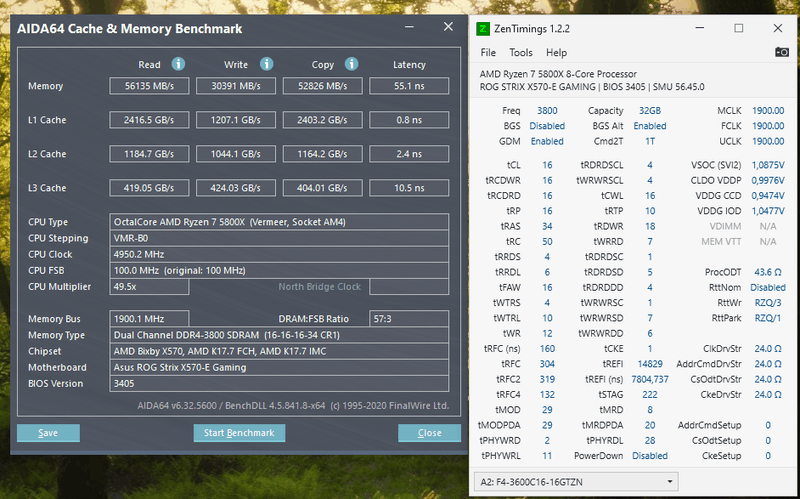Open the Tools menu in ZenTimings
Image resolution: width=800 pixels, height=499 pixels.
click(x=521, y=53)
